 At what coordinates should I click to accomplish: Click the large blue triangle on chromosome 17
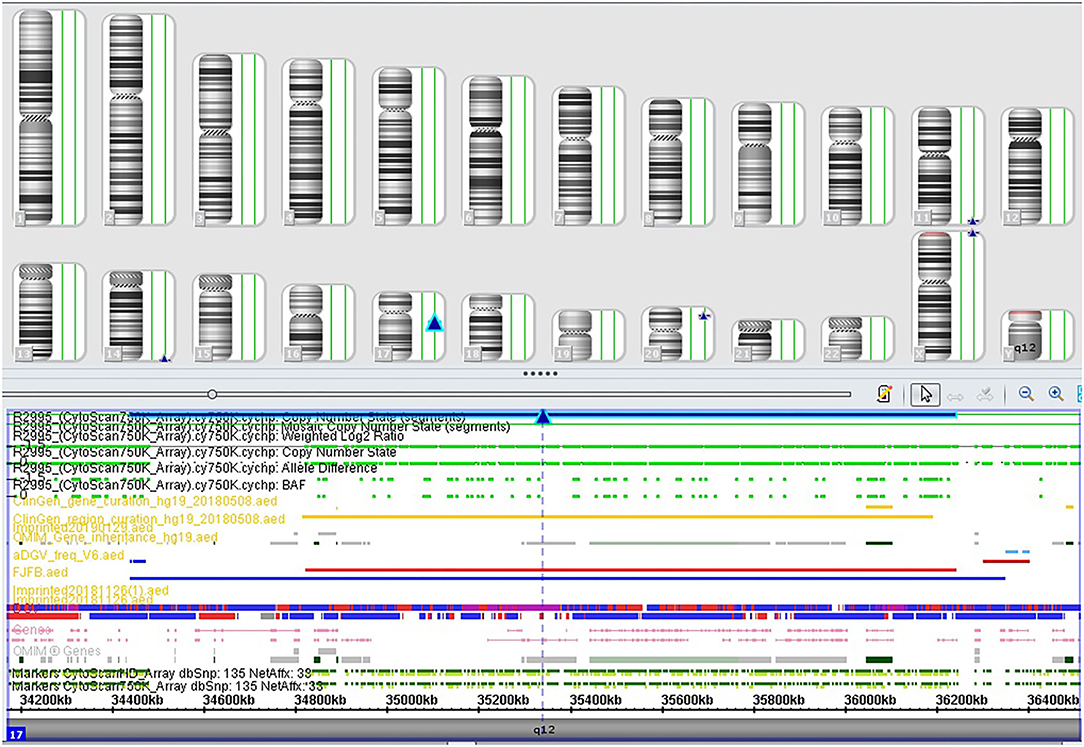pyautogui.click(x=434, y=323)
